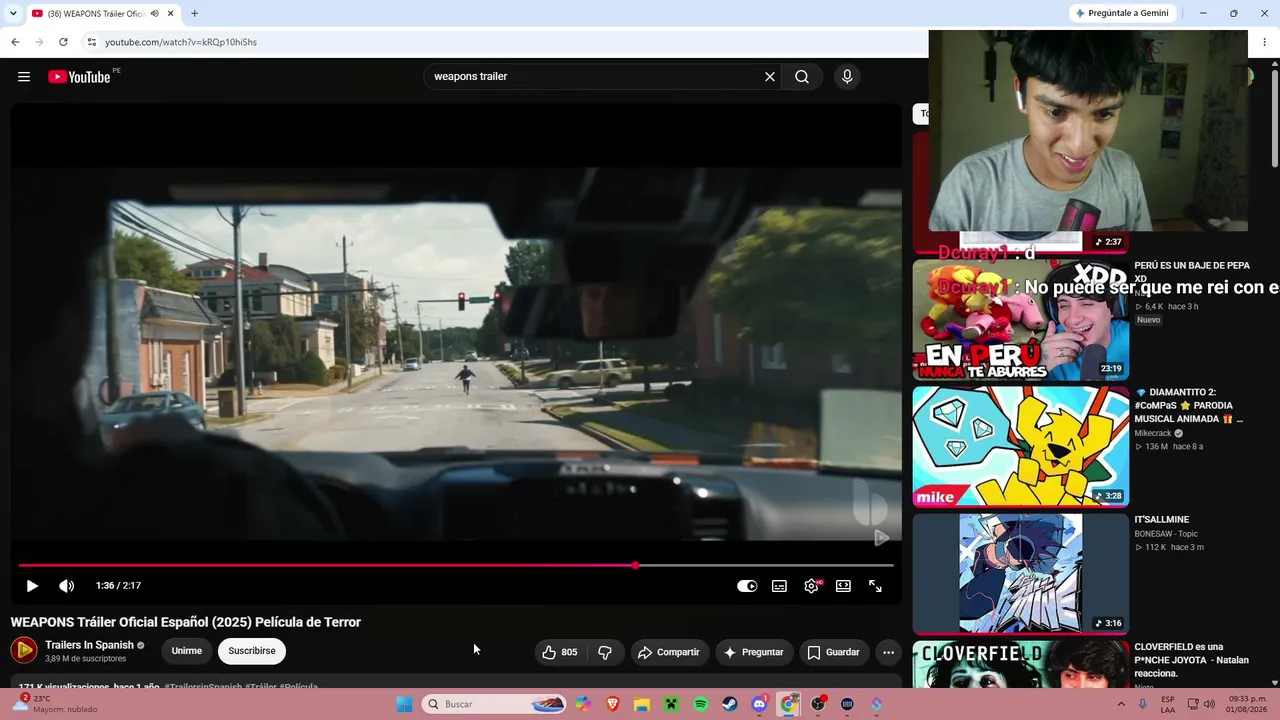Open Steam from the taskbar
This screenshot has width=1280, height=720.
click(730, 704)
